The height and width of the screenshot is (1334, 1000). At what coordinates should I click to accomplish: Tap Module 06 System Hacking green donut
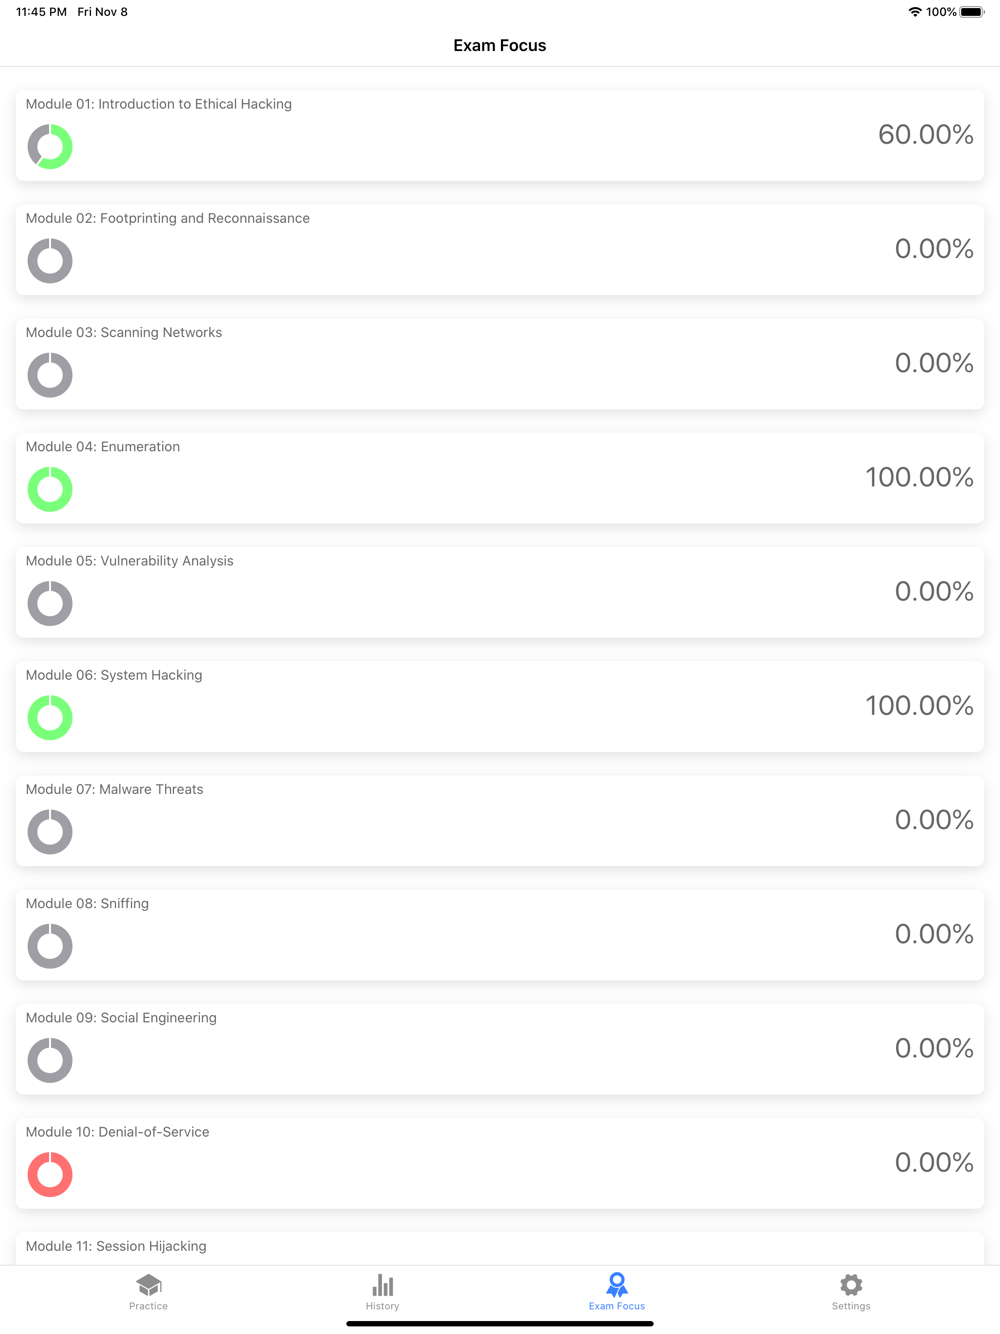click(50, 718)
